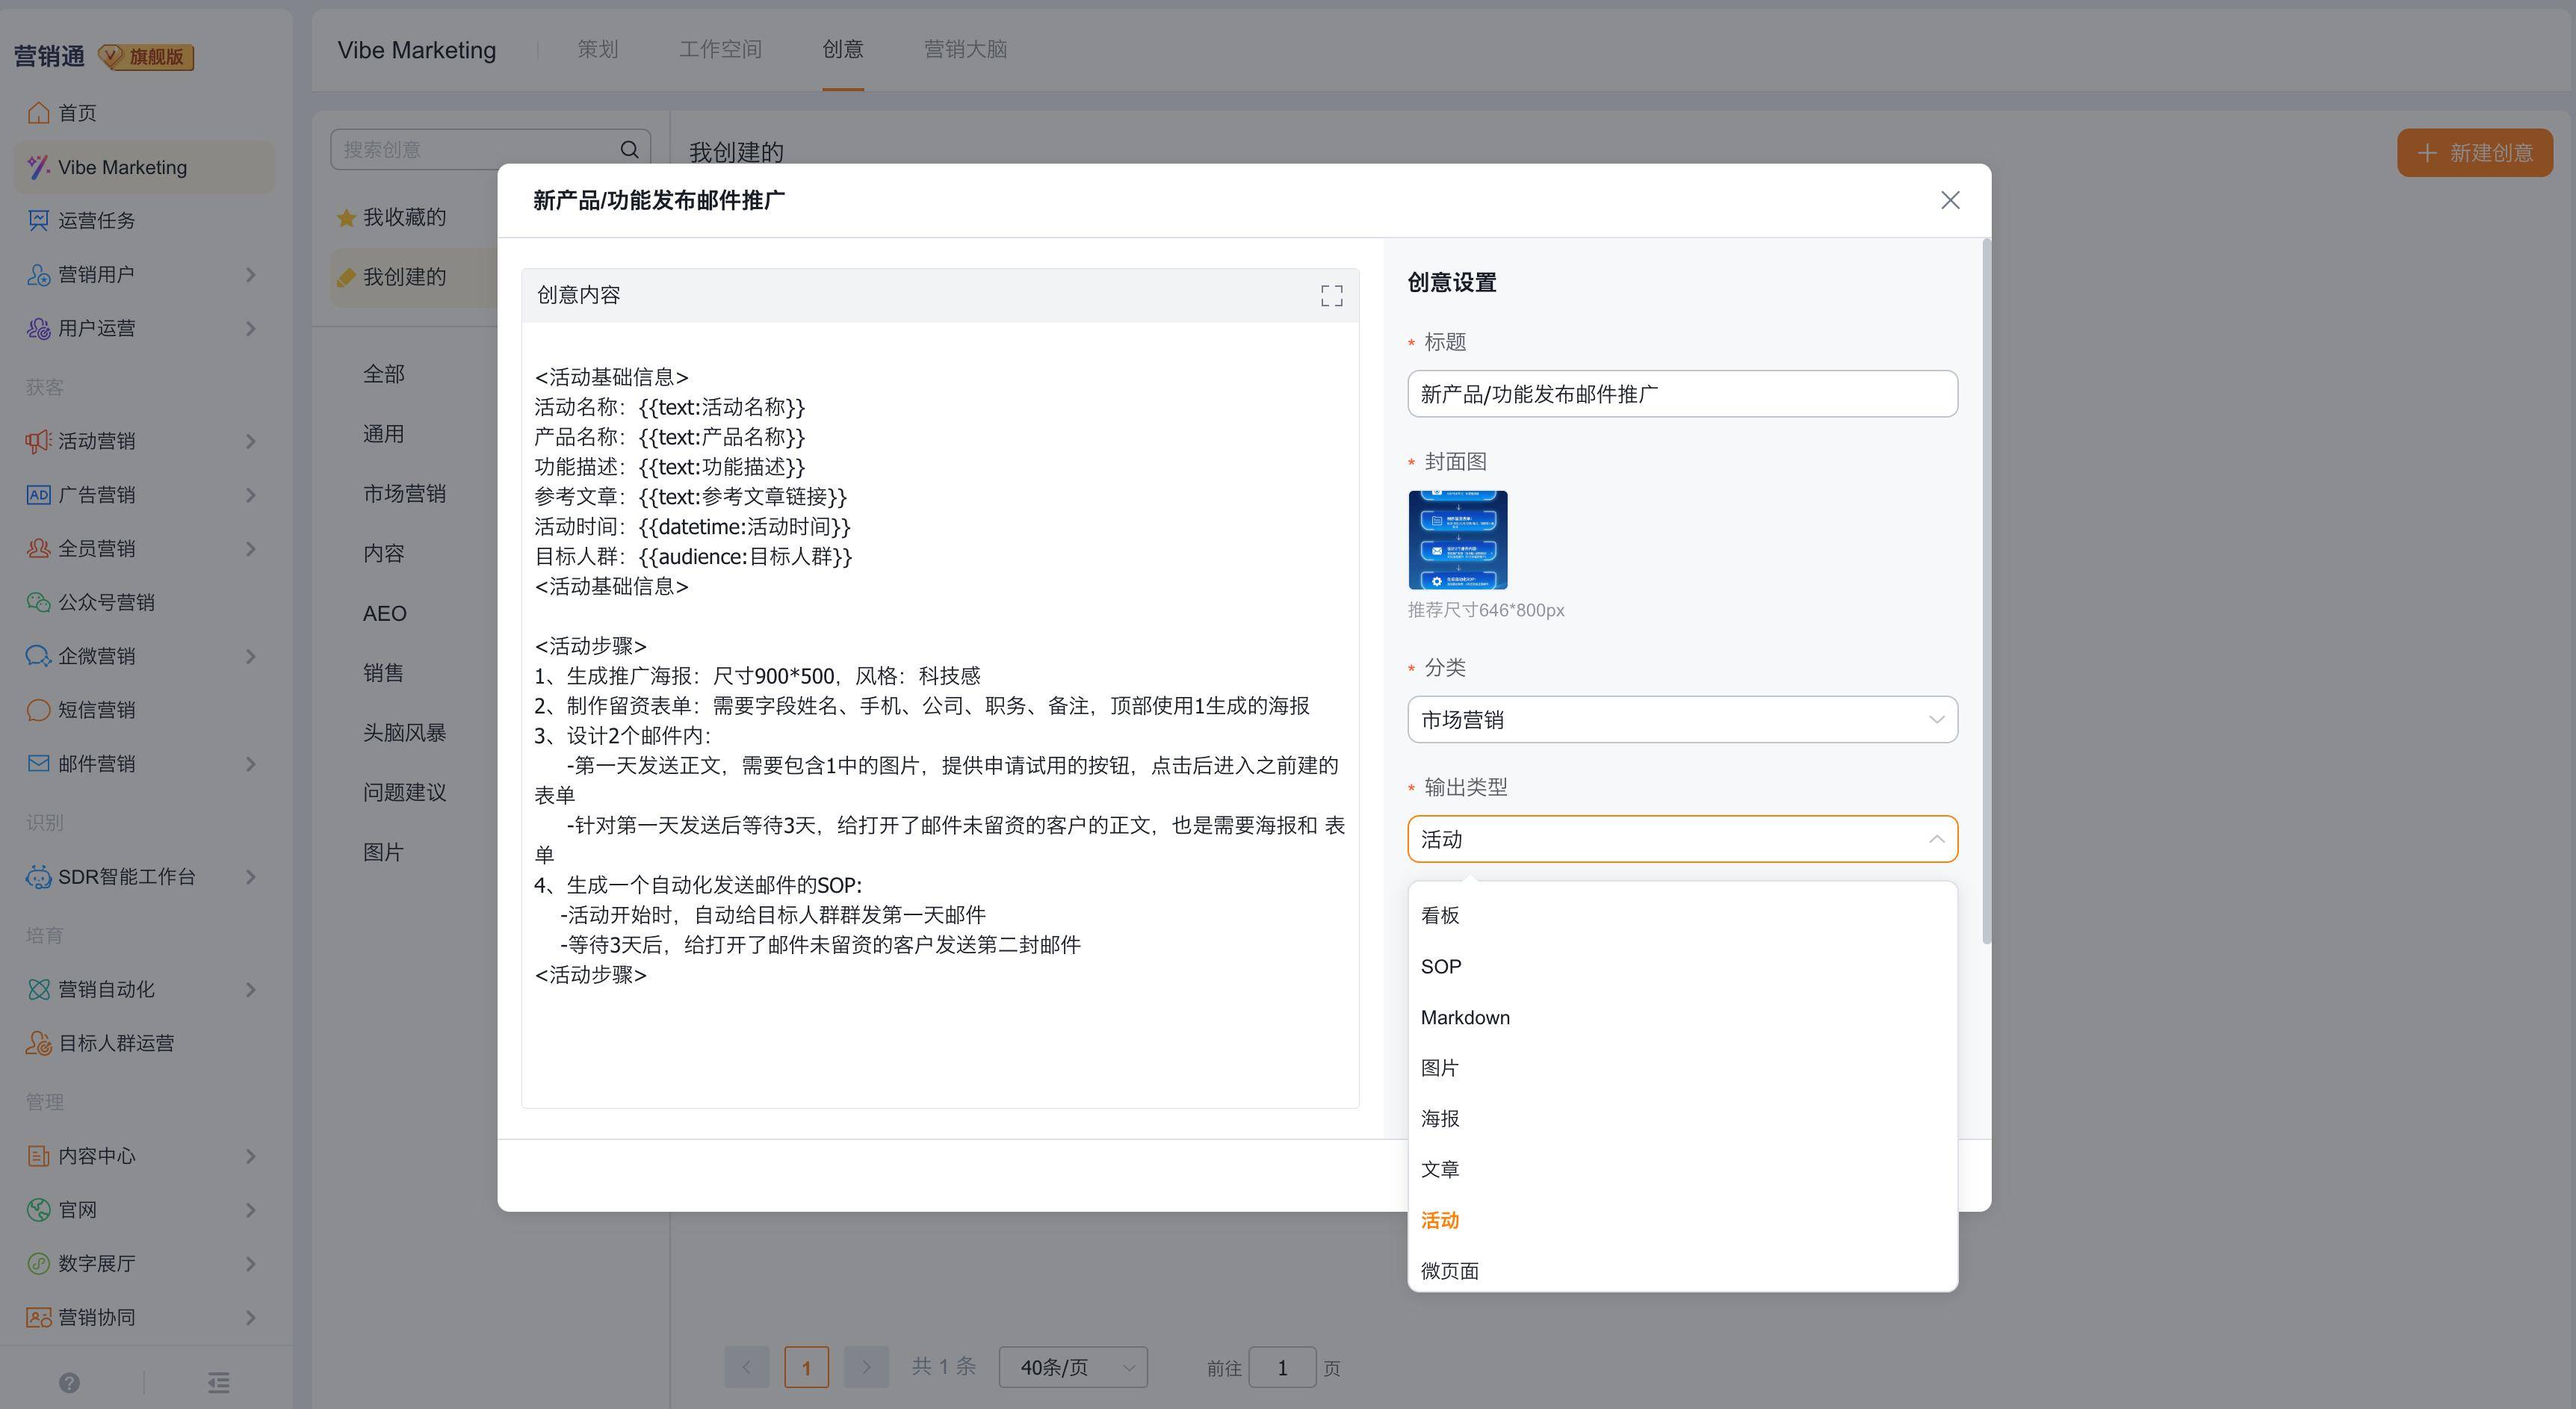
Task: Click the 首页 home icon in sidebar
Action: (38, 113)
